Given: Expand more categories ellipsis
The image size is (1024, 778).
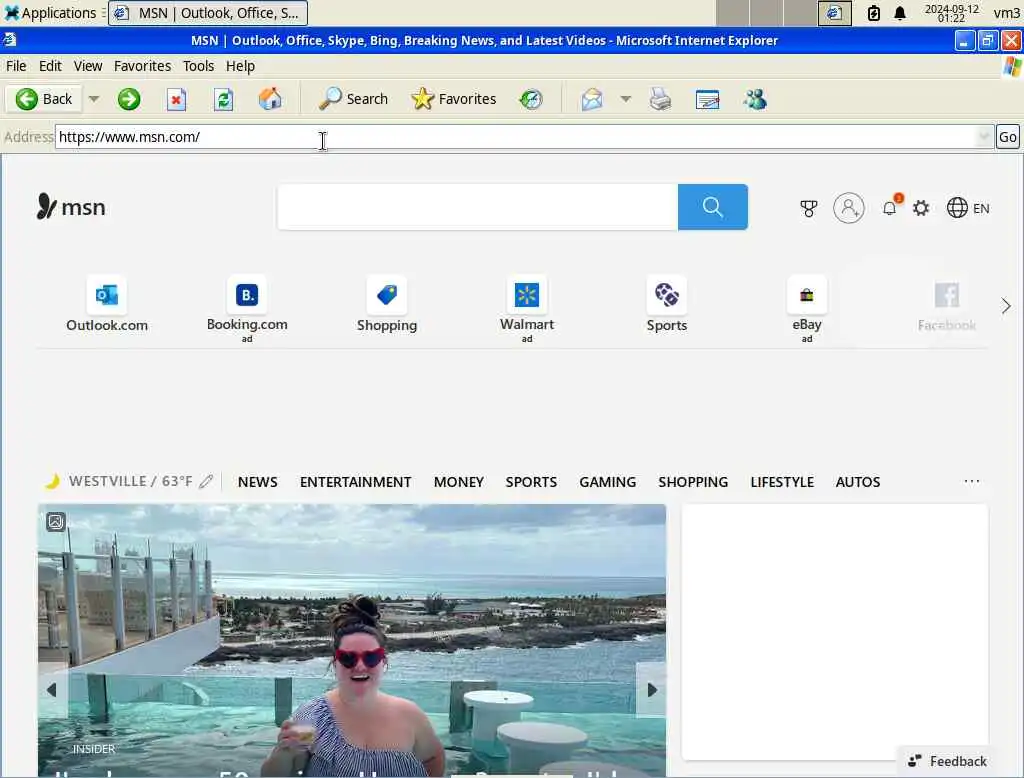Looking at the screenshot, I should click(972, 481).
